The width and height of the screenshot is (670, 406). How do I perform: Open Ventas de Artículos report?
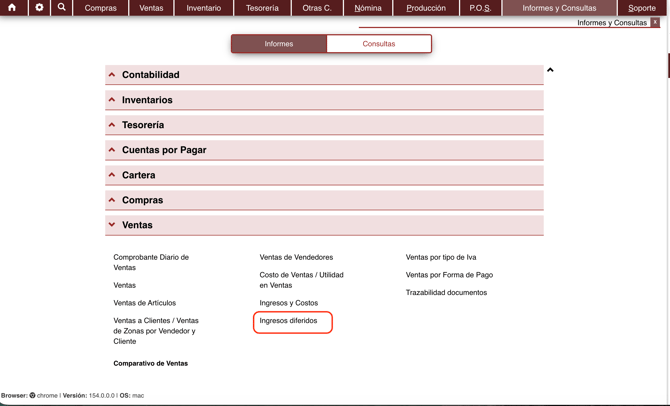pos(144,303)
